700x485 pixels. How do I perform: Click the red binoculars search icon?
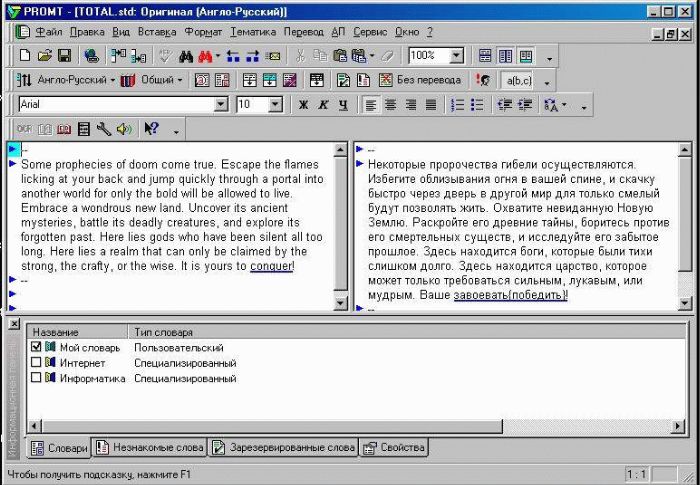205,56
